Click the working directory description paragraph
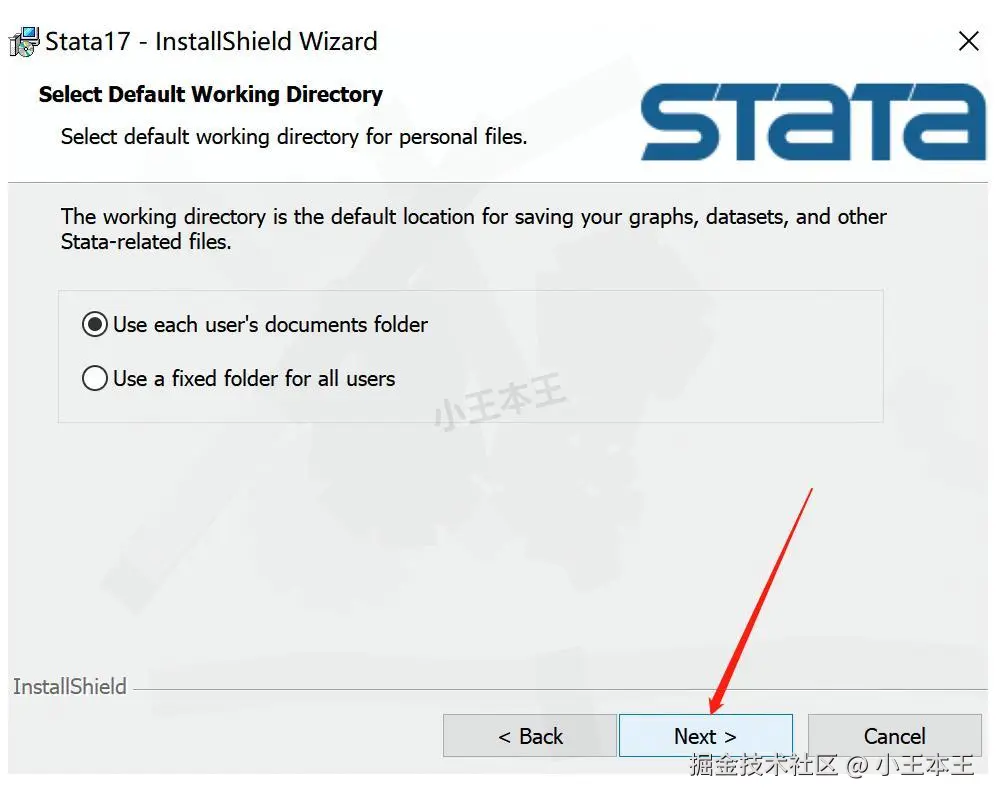997x801 pixels. [x=473, y=229]
